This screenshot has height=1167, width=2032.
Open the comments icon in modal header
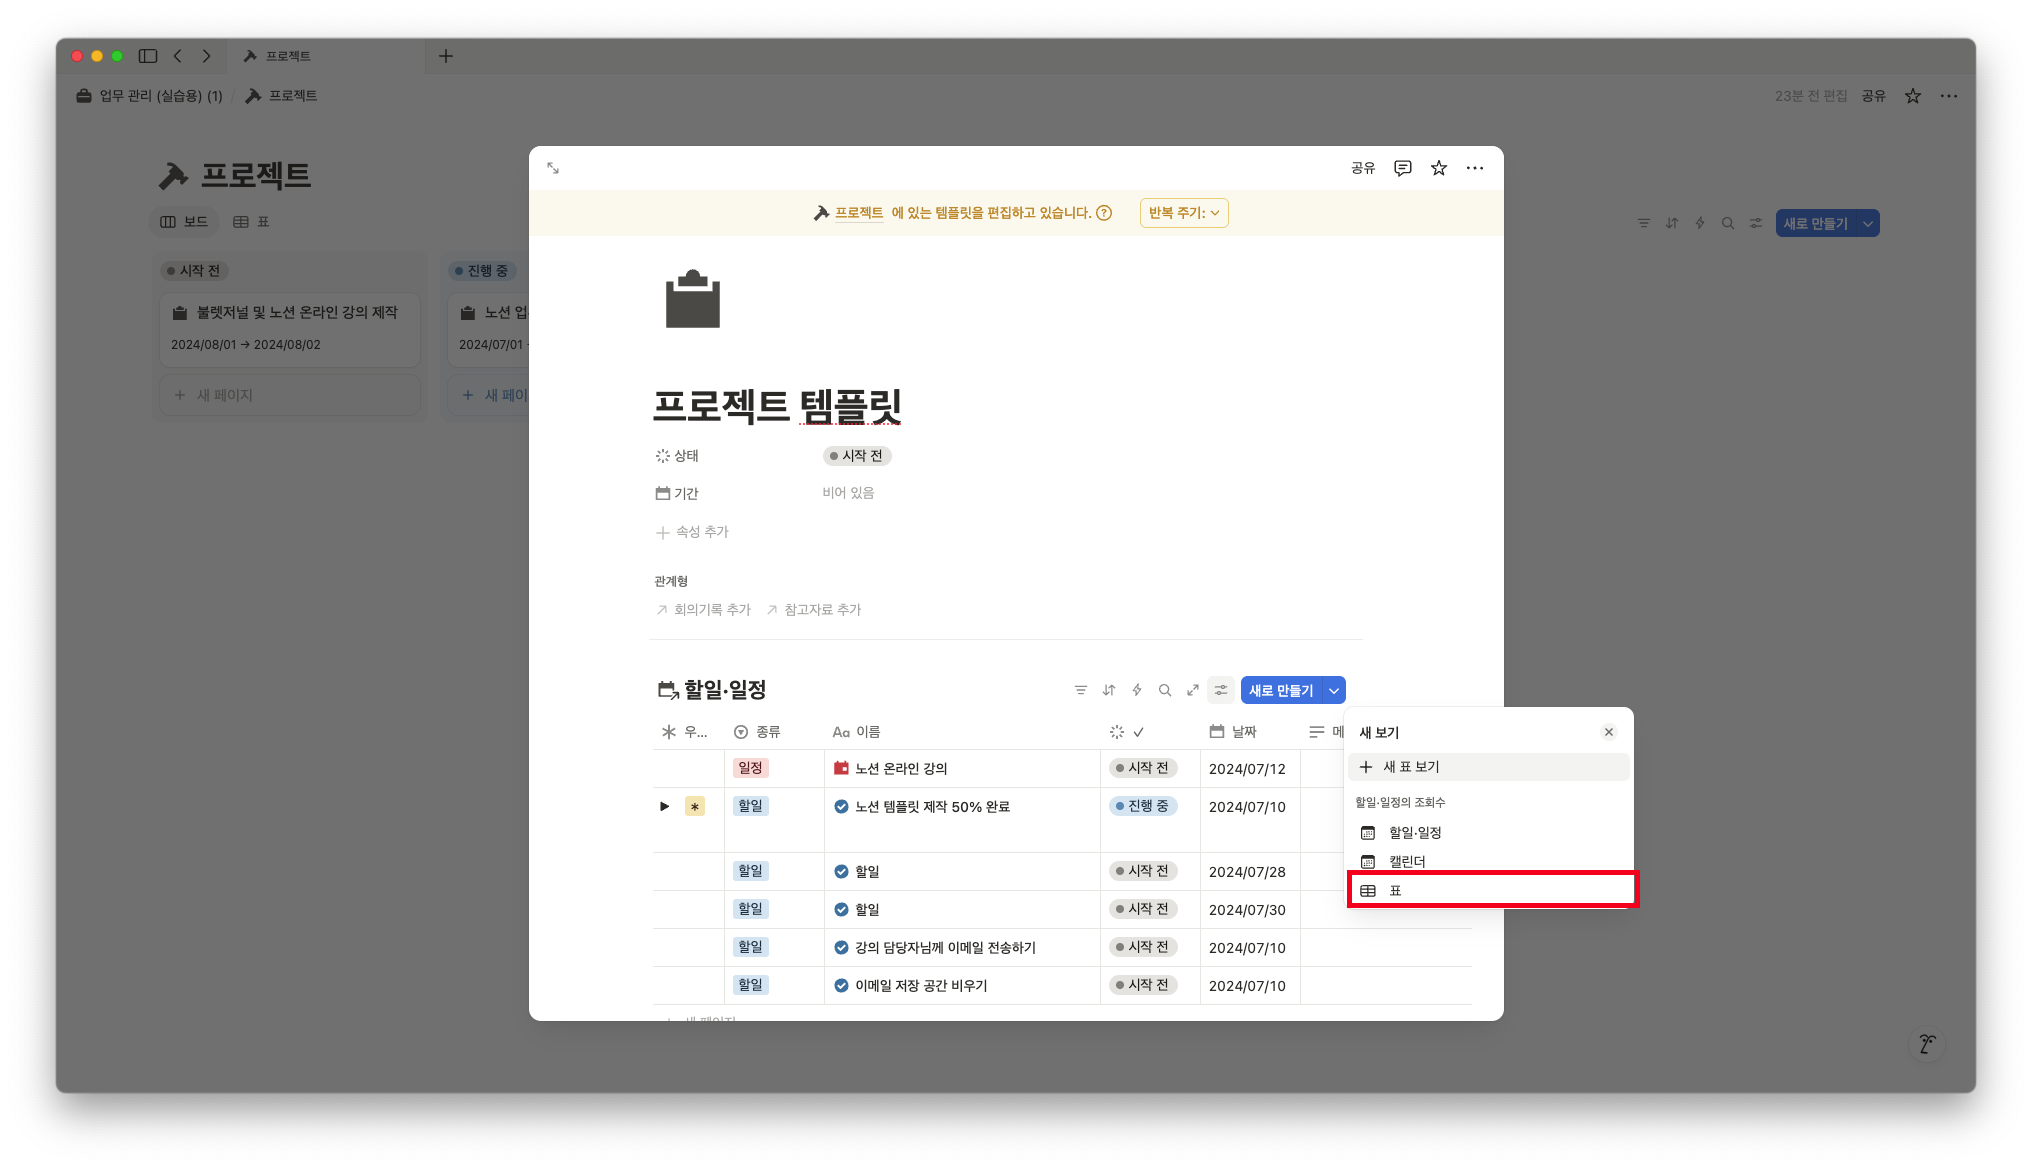1402,168
